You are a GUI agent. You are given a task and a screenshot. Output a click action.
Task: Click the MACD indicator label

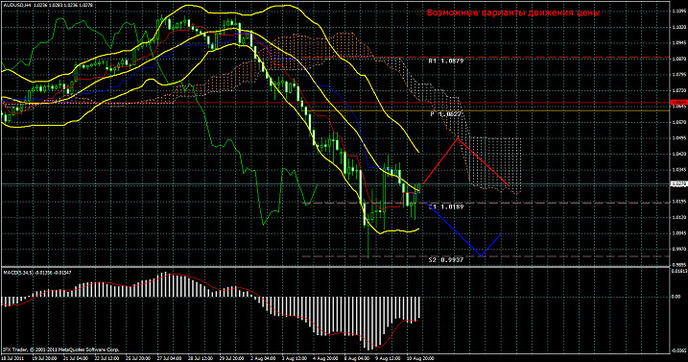(37, 273)
